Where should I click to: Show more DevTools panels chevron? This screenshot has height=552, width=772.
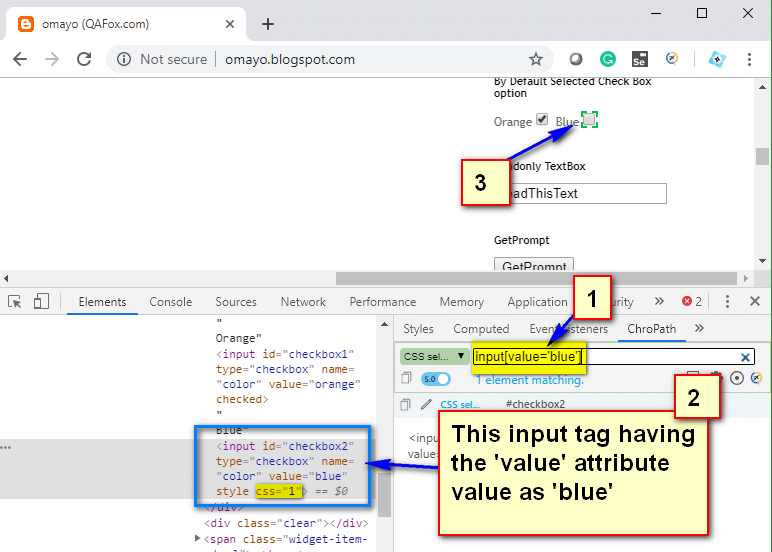click(x=659, y=301)
